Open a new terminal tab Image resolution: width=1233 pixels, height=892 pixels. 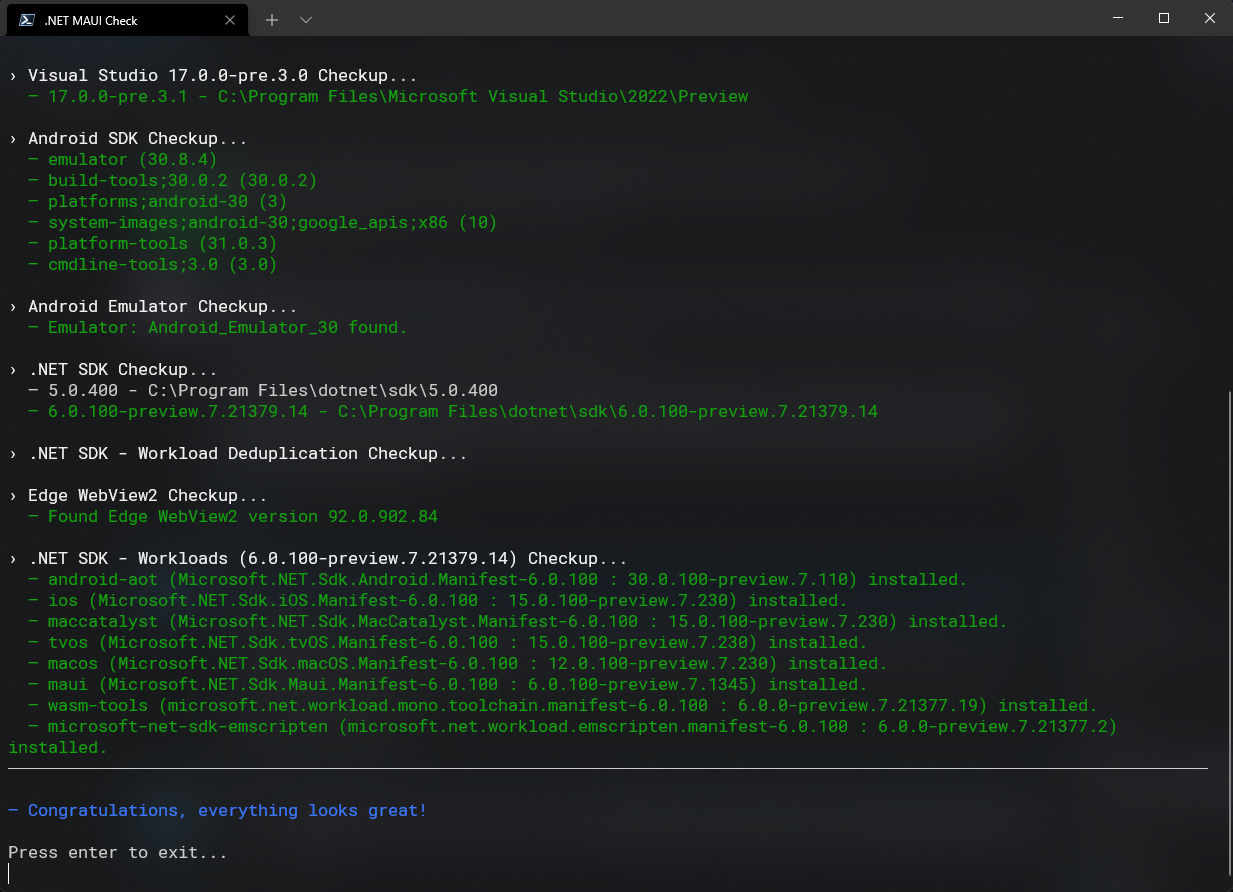click(272, 20)
